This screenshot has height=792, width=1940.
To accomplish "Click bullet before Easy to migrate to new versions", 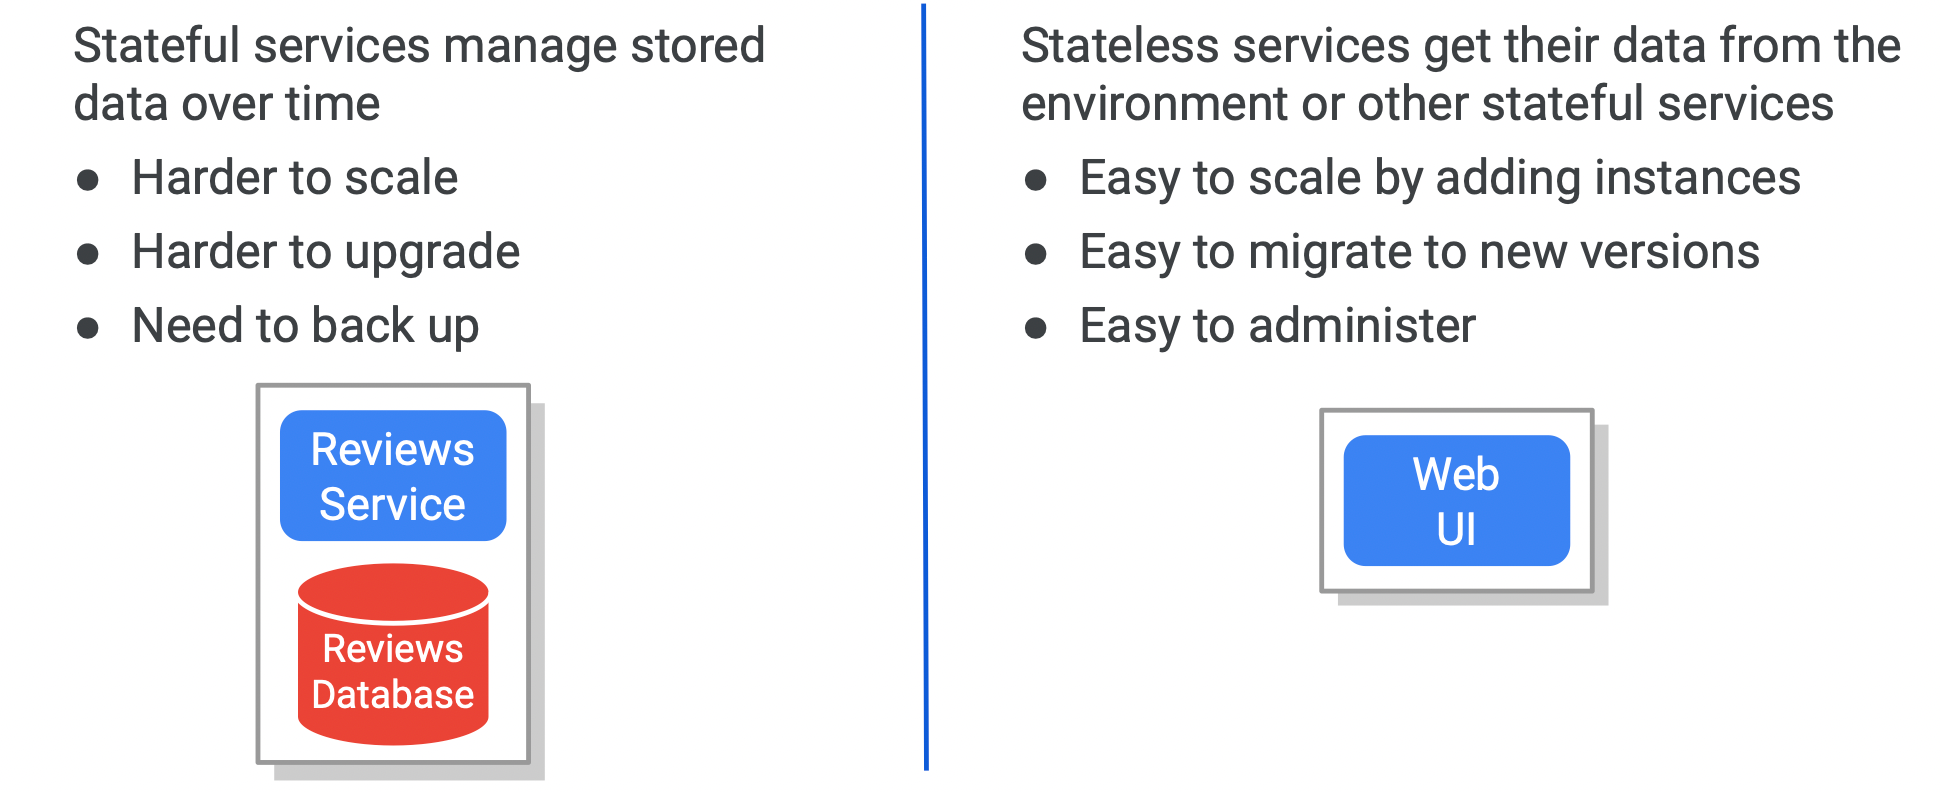I will [x=1036, y=254].
